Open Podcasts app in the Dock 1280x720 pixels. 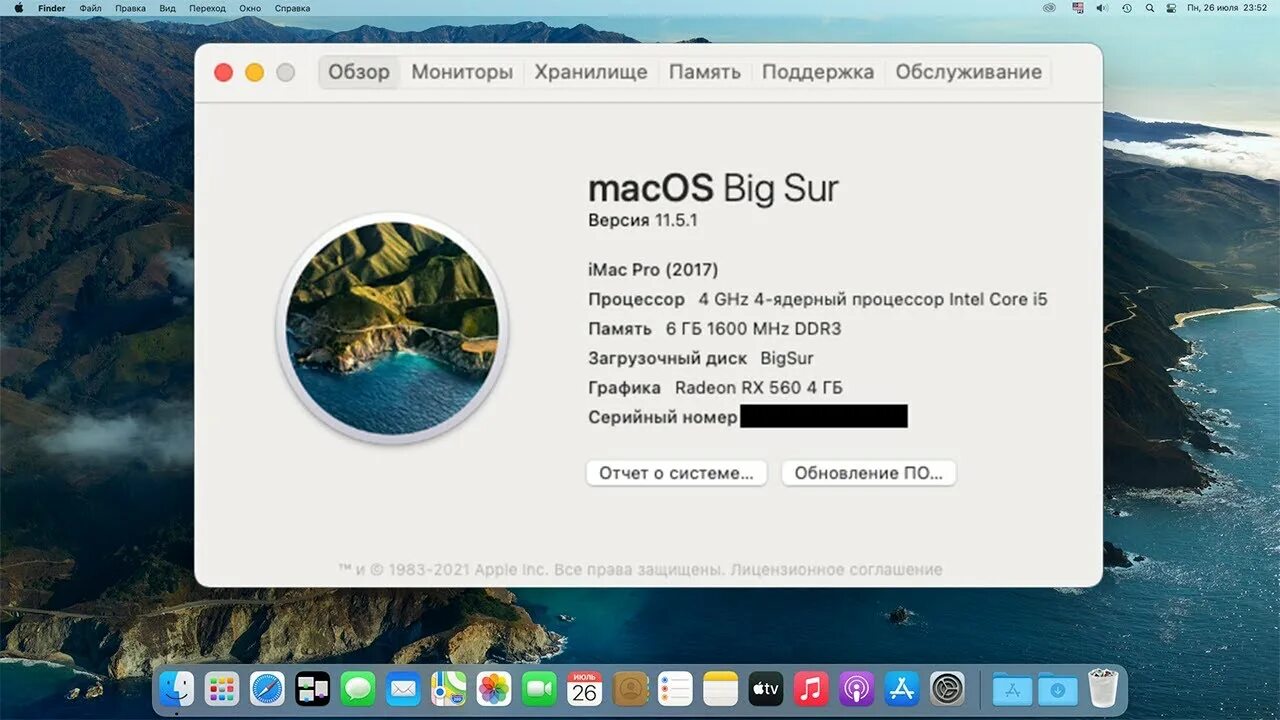pos(857,688)
